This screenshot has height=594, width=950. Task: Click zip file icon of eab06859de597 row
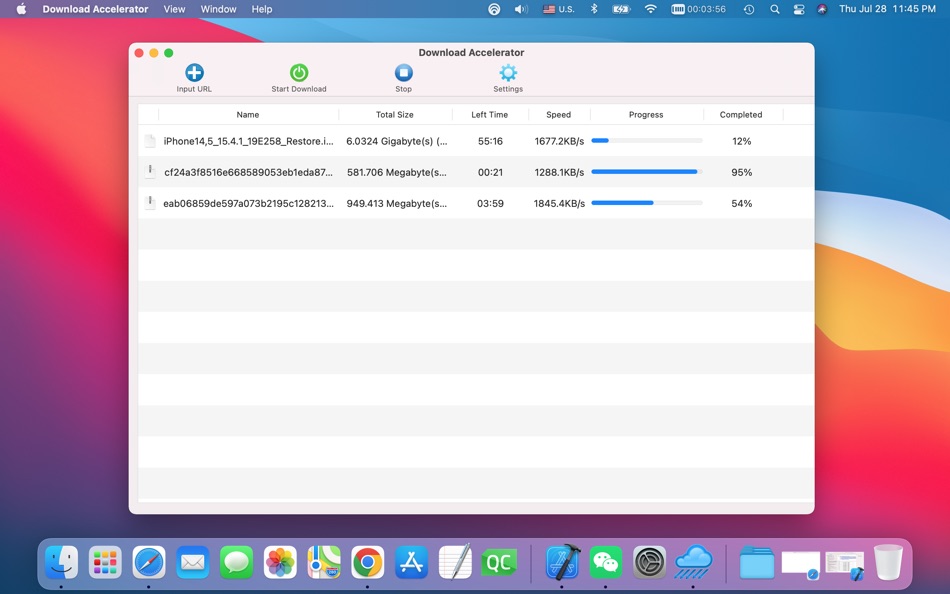point(150,203)
